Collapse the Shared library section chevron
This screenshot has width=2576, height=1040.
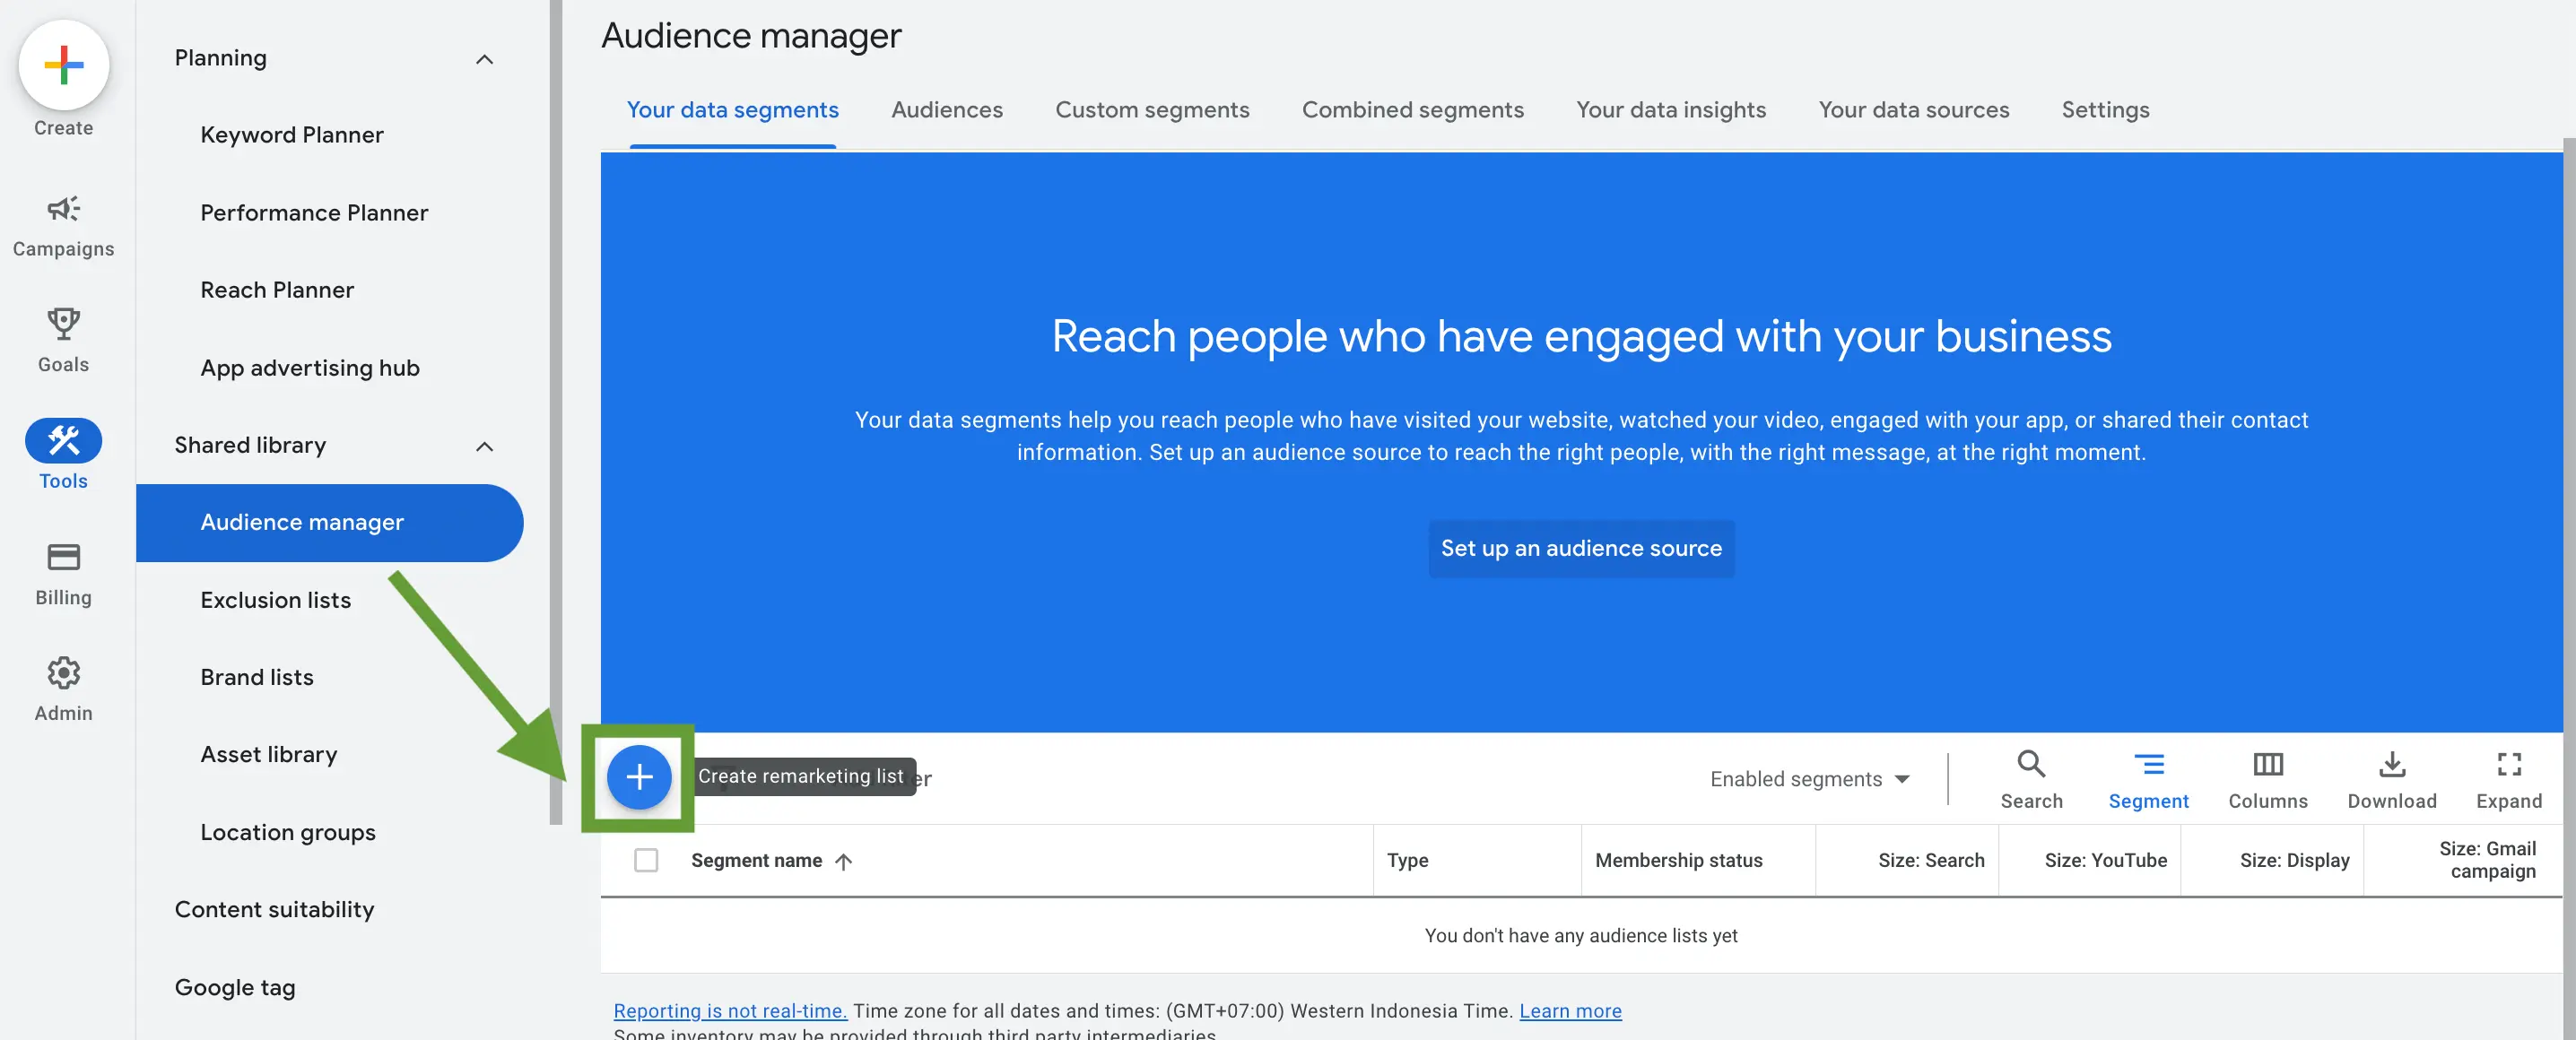coord(484,446)
